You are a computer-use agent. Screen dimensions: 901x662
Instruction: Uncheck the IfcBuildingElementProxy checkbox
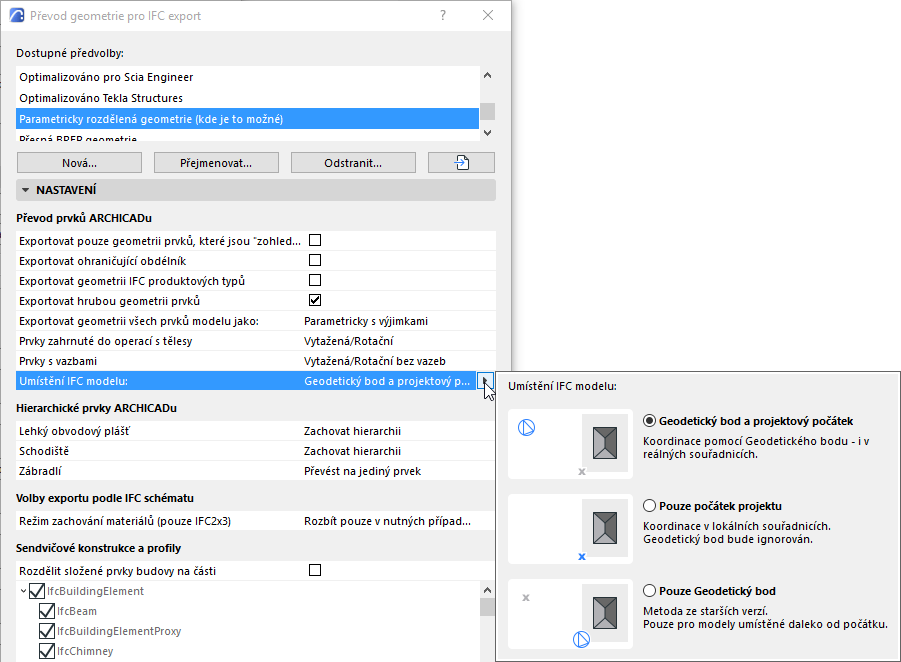click(x=47, y=631)
